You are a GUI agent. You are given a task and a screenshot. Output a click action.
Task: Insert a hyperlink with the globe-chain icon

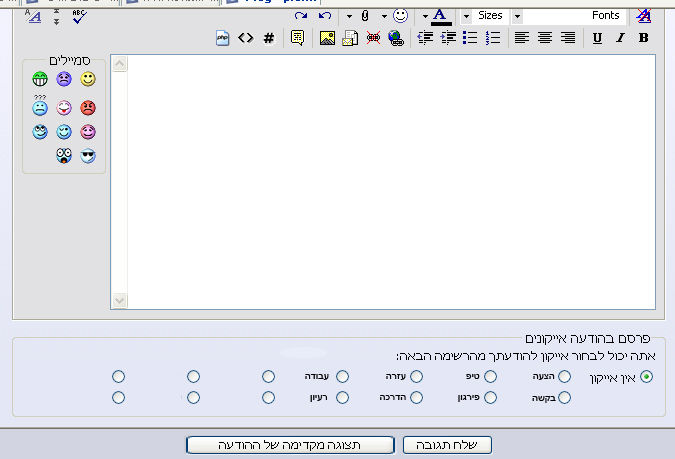point(396,38)
